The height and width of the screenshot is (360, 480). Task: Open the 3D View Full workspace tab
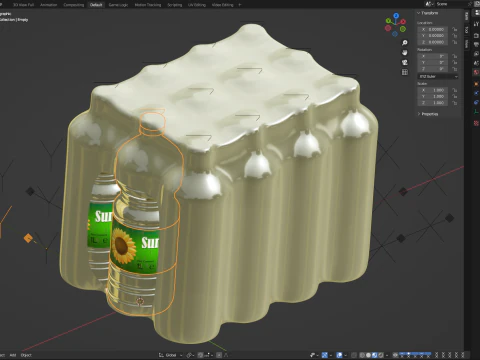pyautogui.click(x=23, y=5)
